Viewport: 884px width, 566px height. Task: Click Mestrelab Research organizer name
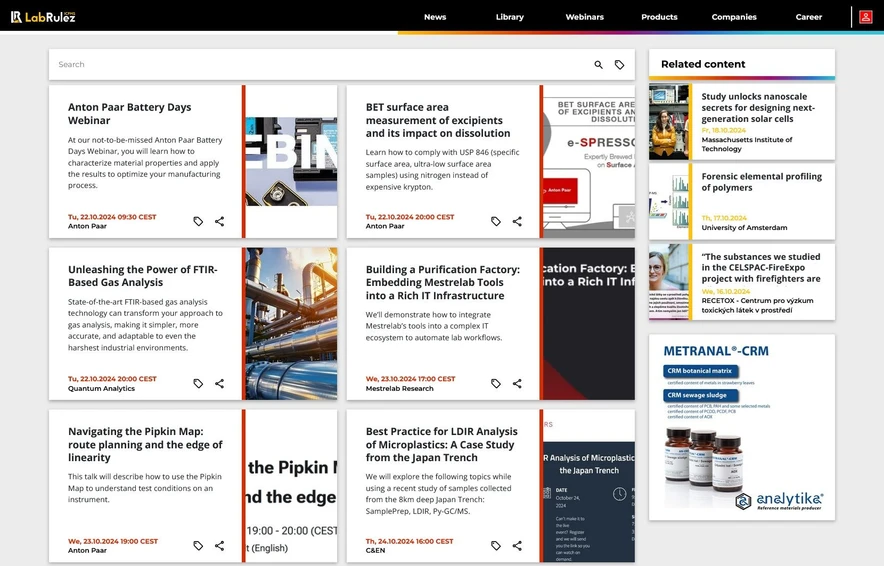tap(399, 388)
